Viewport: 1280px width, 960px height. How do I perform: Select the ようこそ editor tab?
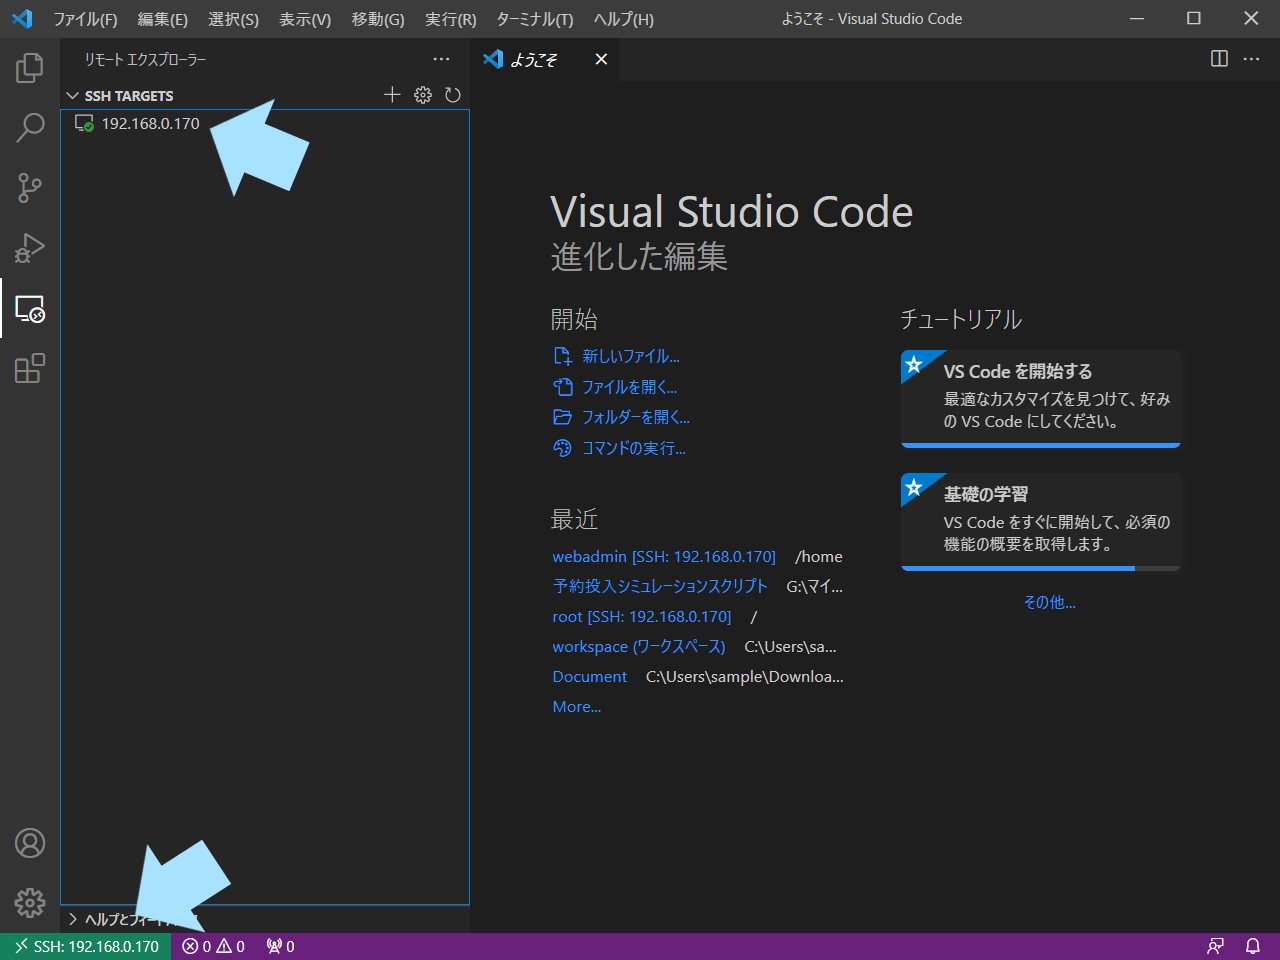545,59
